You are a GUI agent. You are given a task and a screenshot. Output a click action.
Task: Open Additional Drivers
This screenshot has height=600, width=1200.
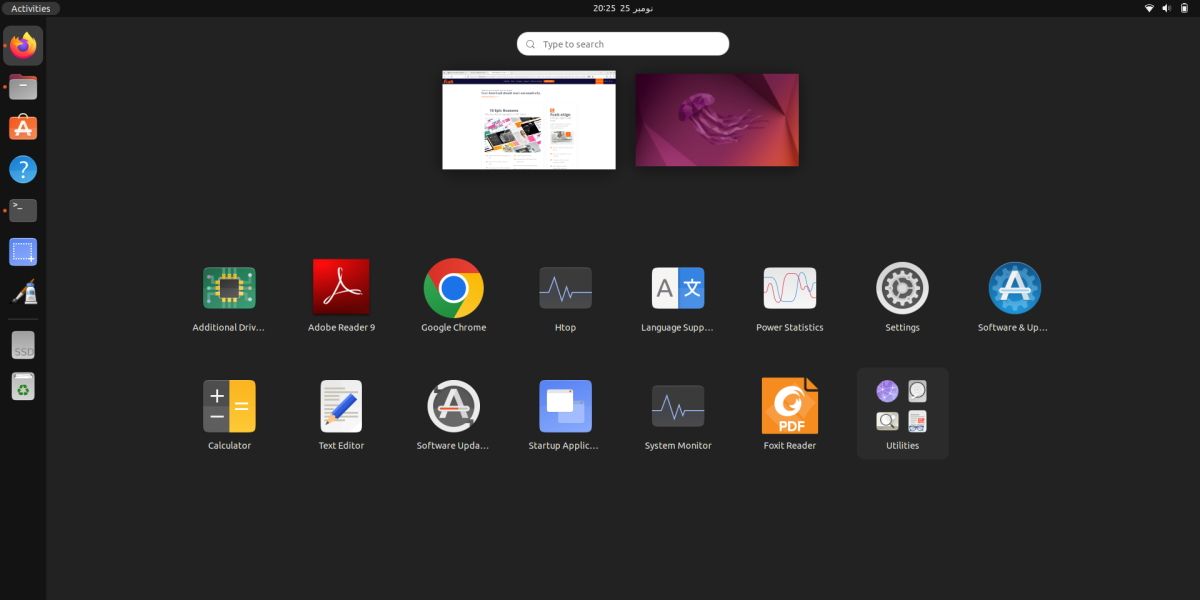229,288
